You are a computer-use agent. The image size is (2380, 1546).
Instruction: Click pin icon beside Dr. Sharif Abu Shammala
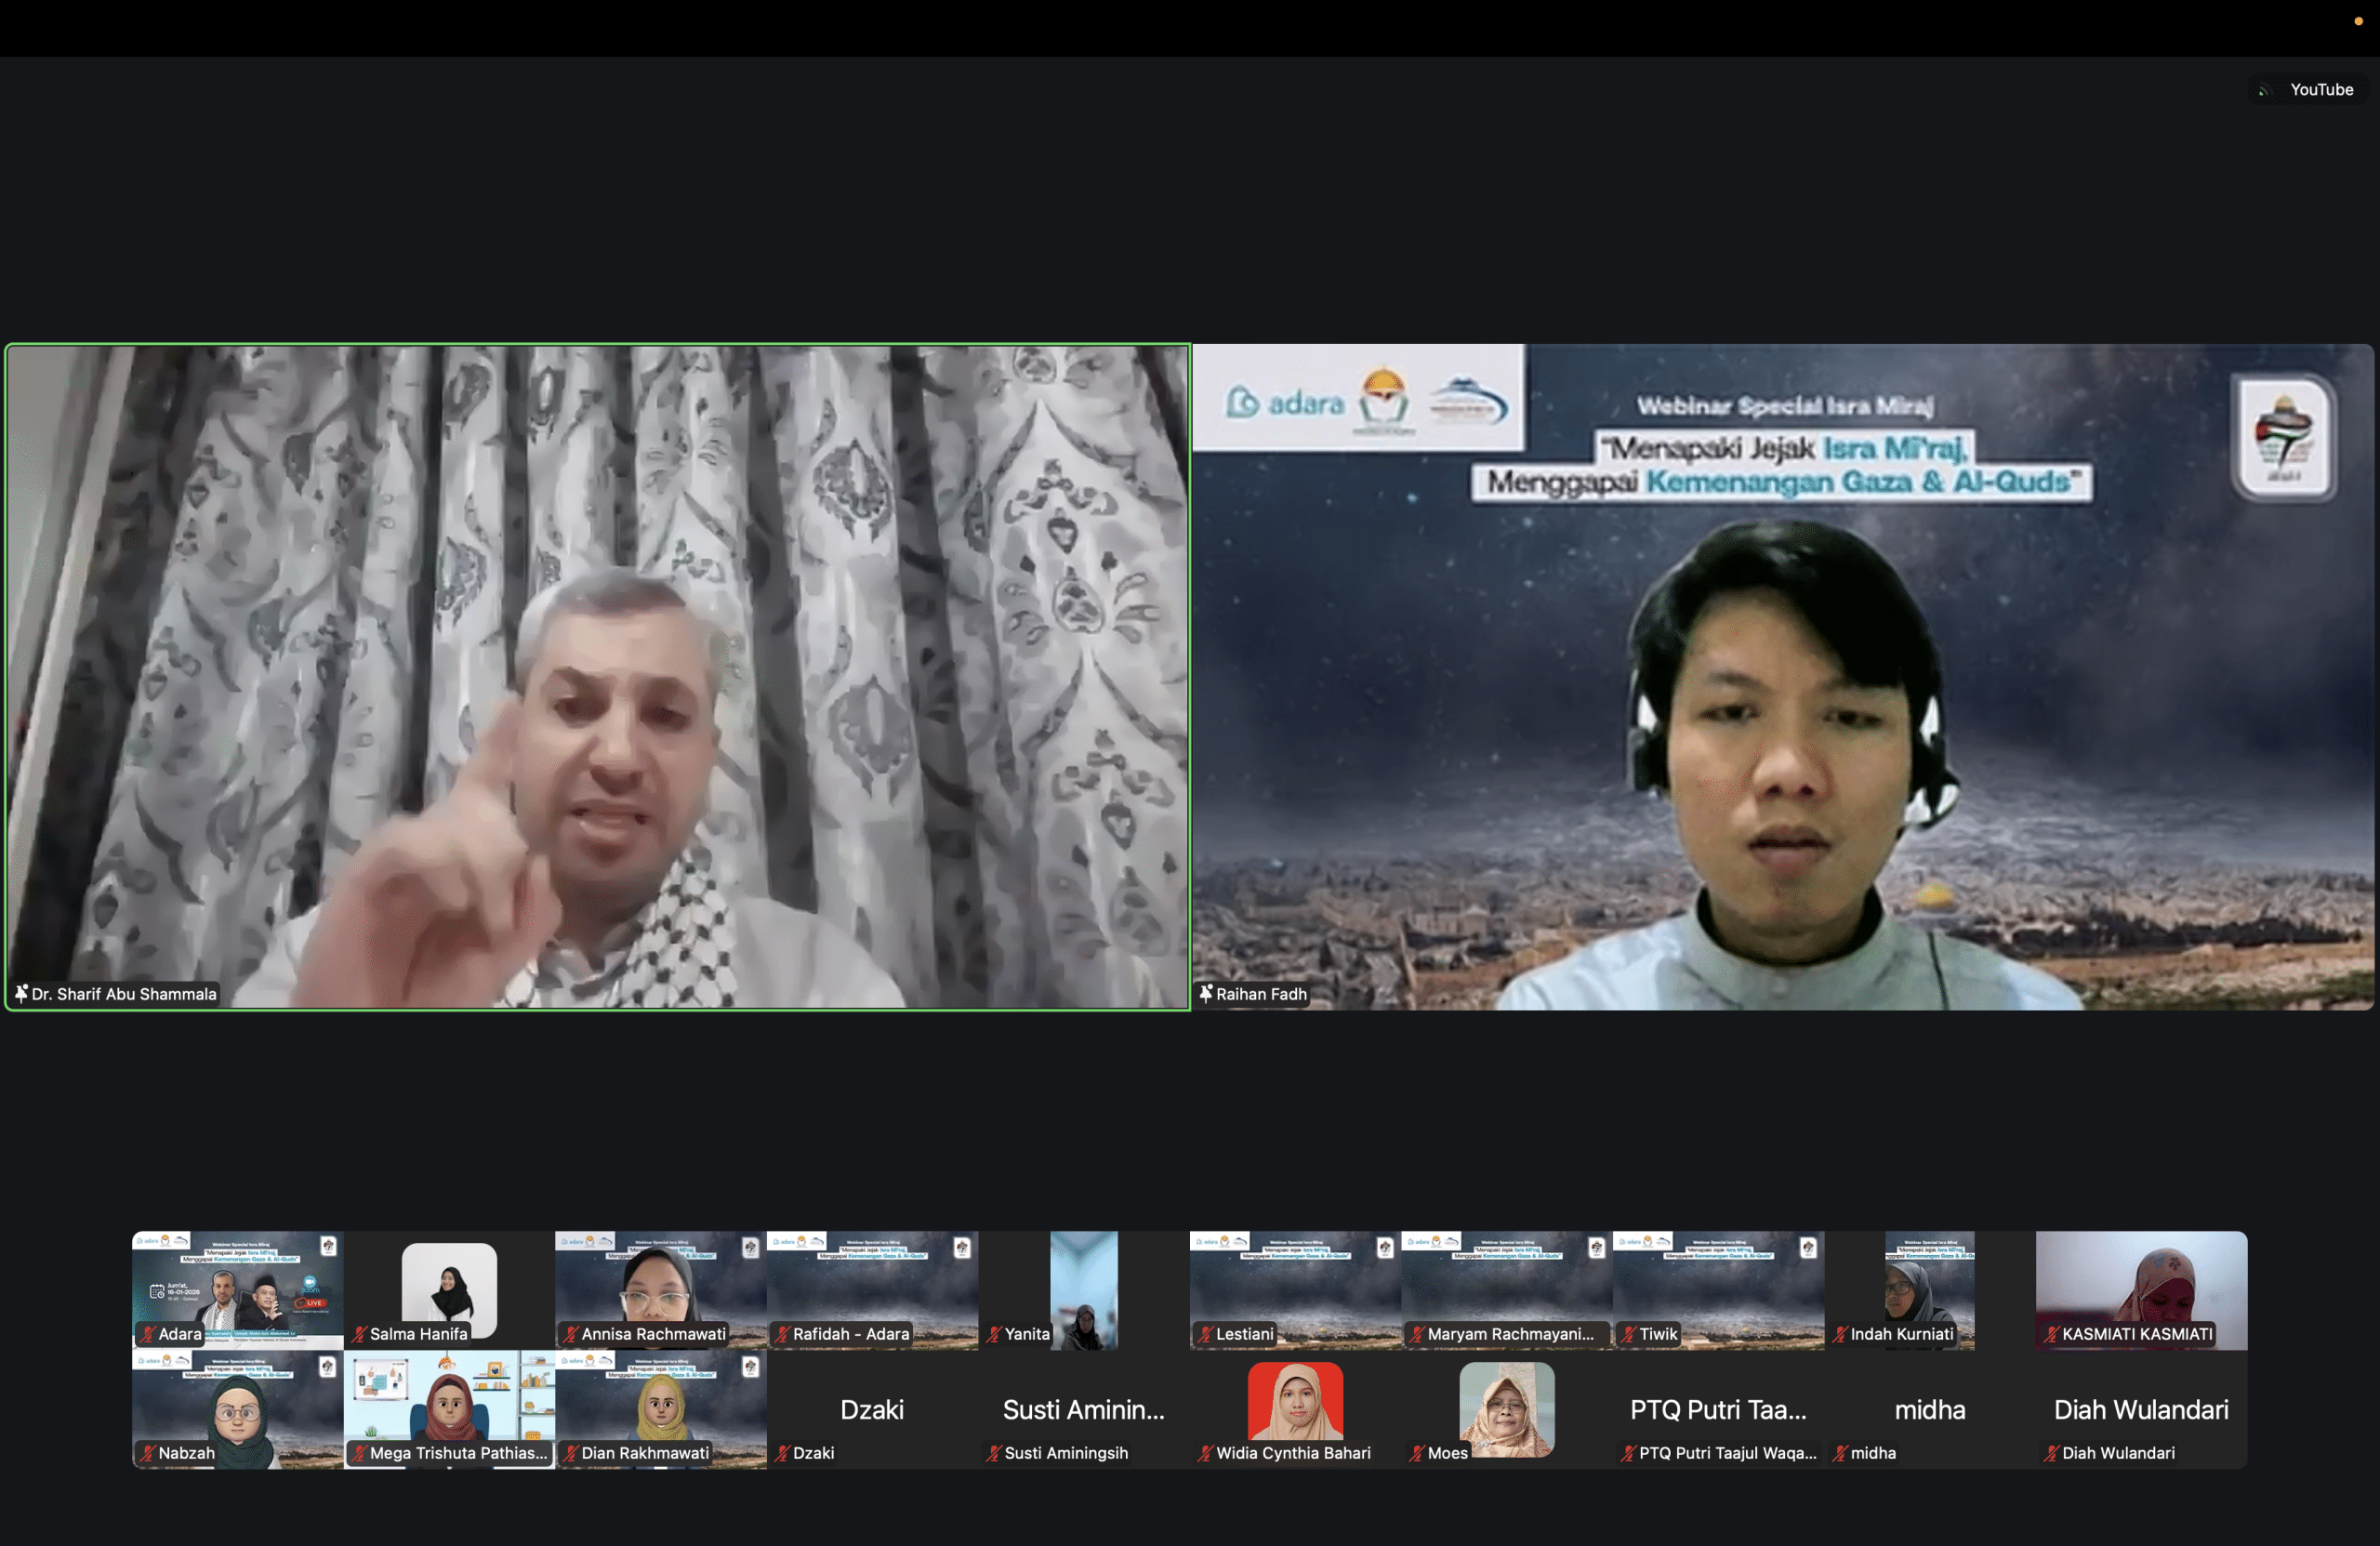point(21,993)
